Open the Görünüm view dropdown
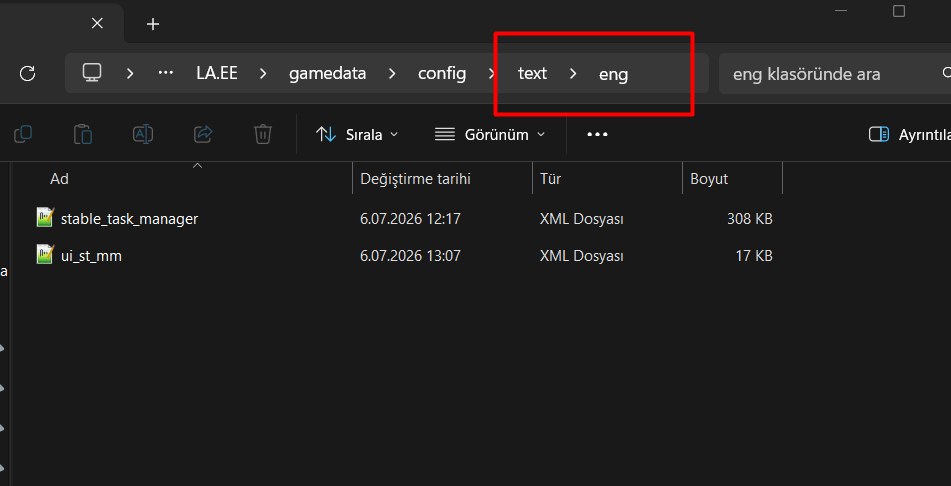Screen dimensions: 951x486 pyautogui.click(x=490, y=134)
